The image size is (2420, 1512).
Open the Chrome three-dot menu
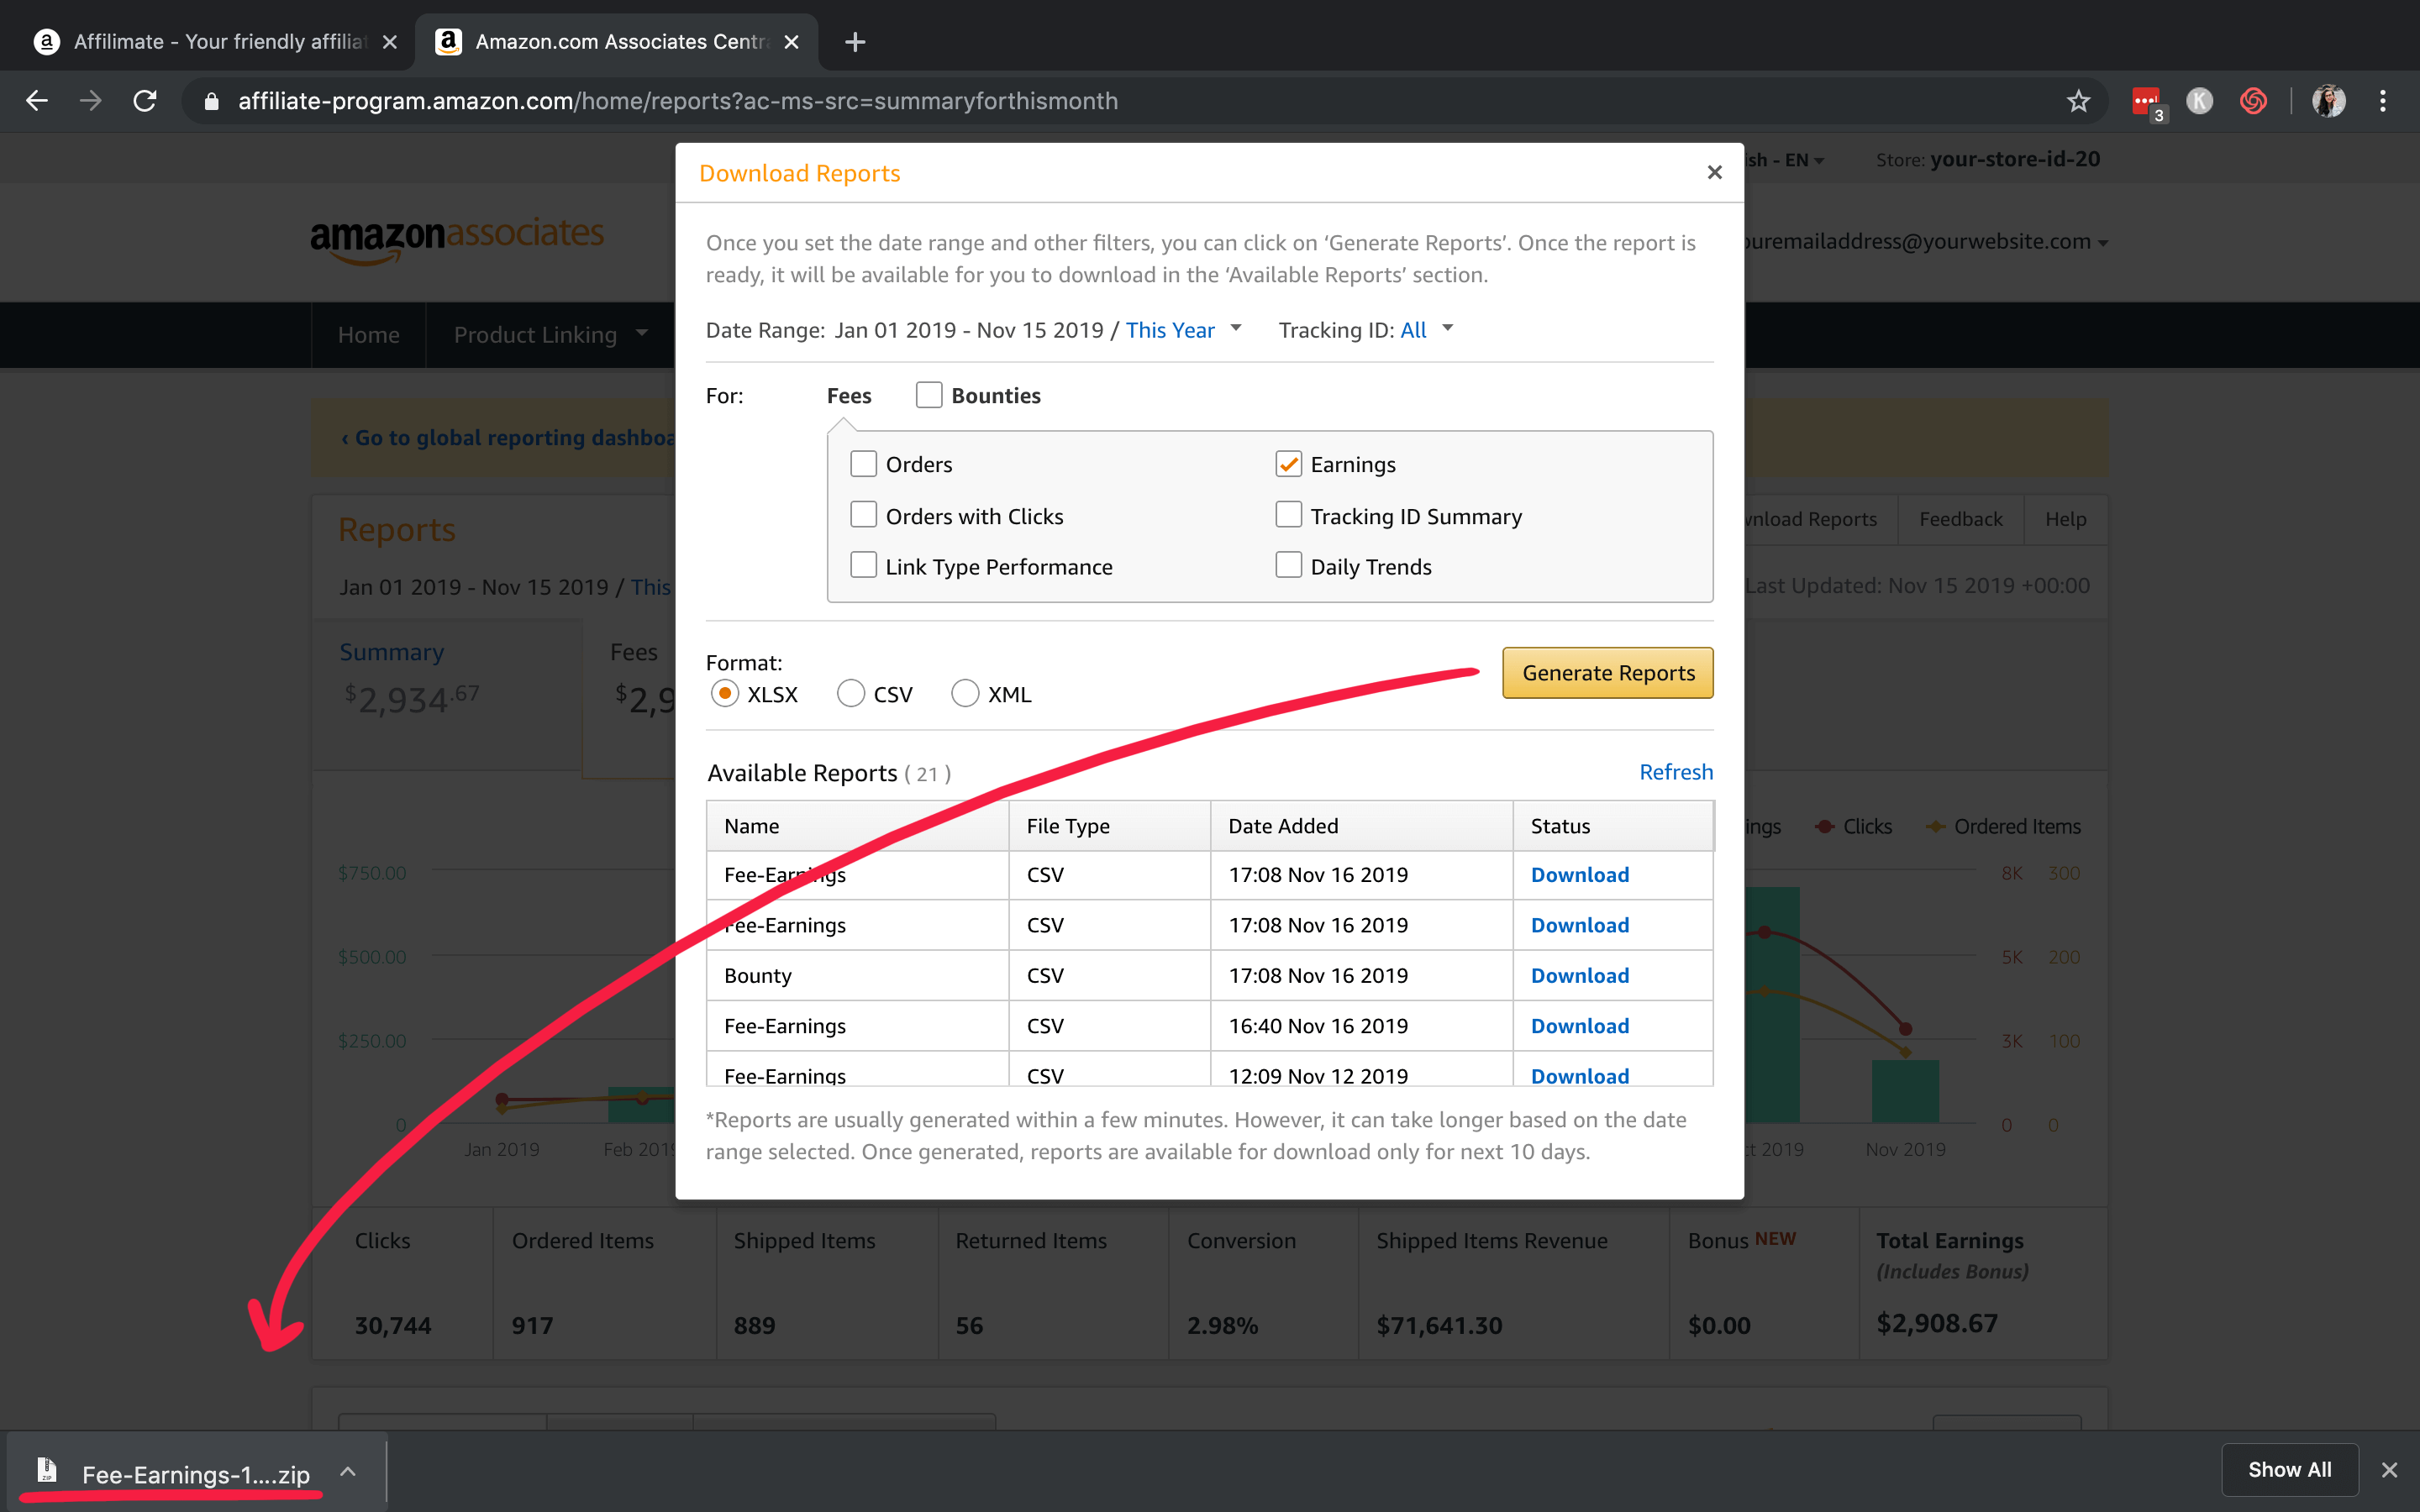2383,101
